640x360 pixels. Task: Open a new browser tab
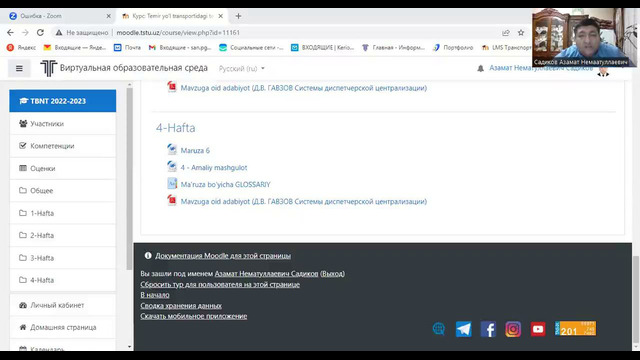(x=238, y=16)
